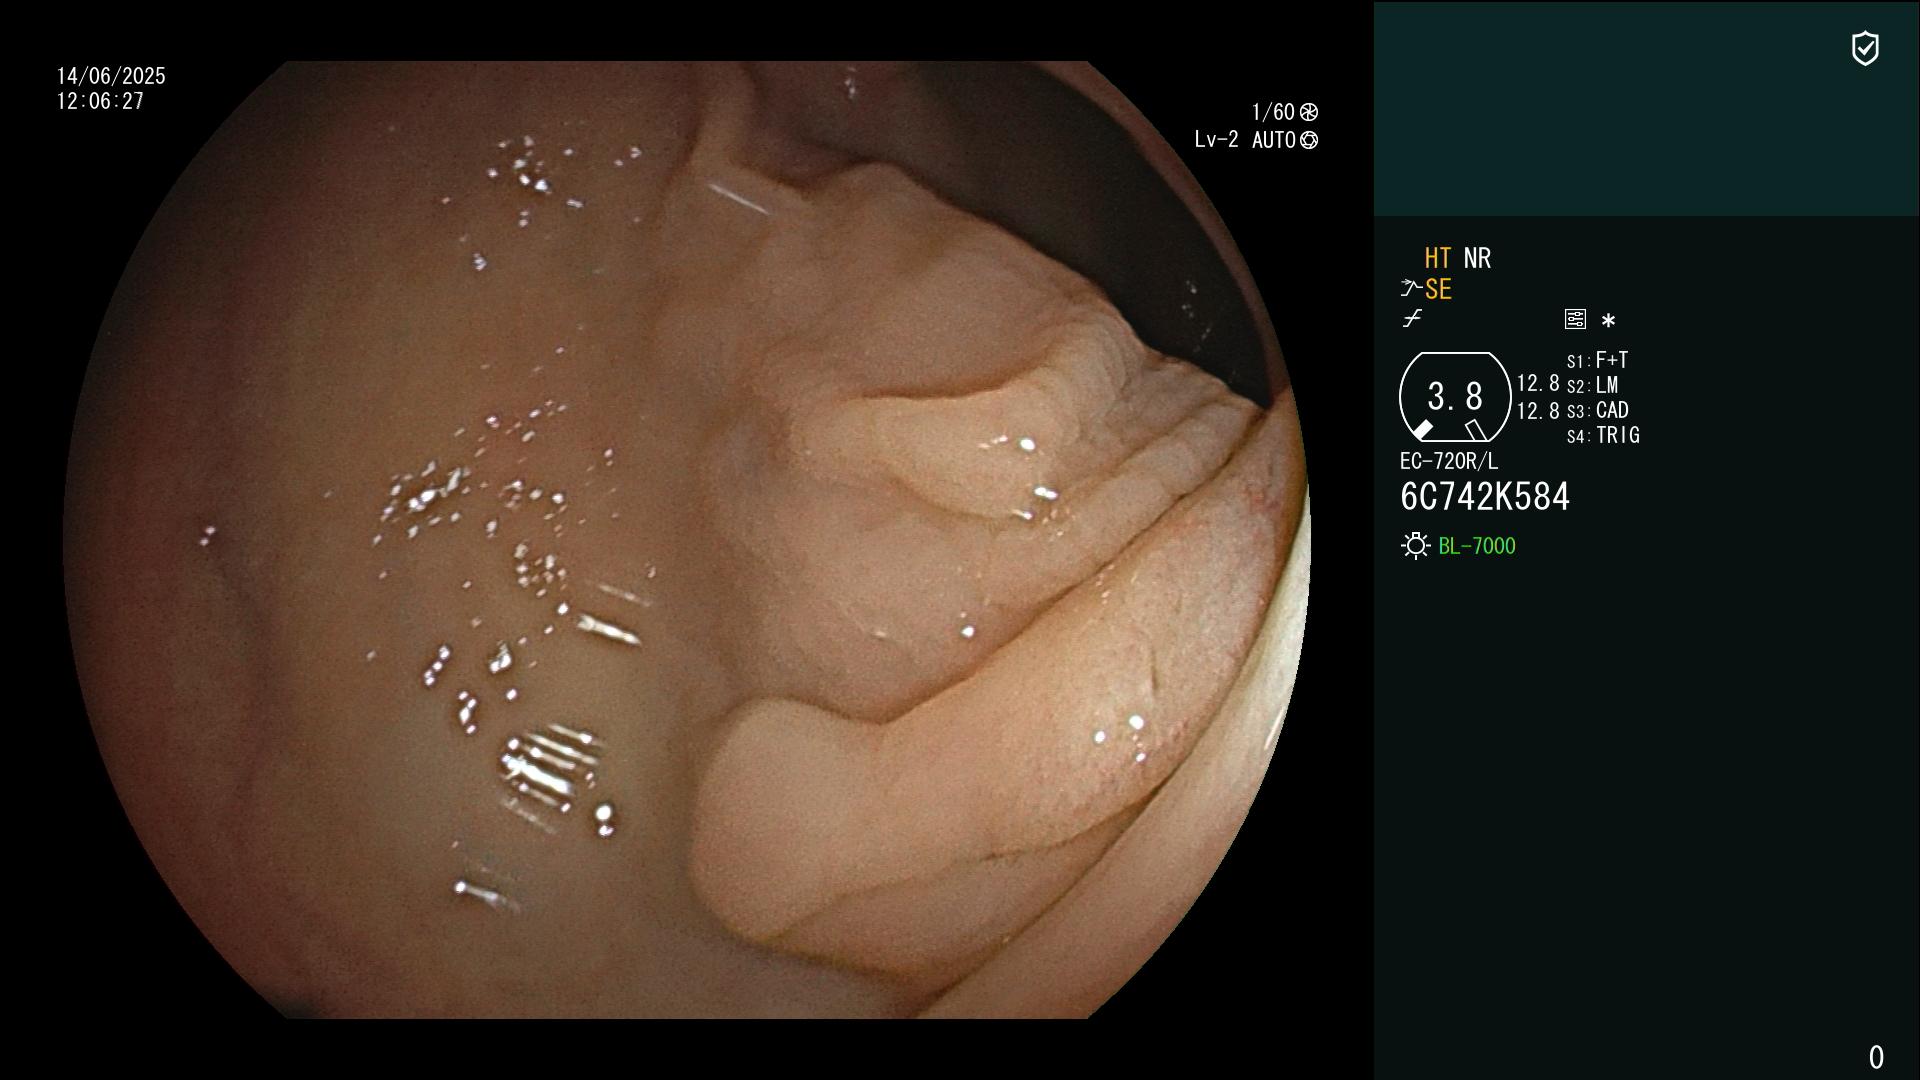Click the shield checkmark icon
The height and width of the screenshot is (1080, 1920).
point(1865,48)
